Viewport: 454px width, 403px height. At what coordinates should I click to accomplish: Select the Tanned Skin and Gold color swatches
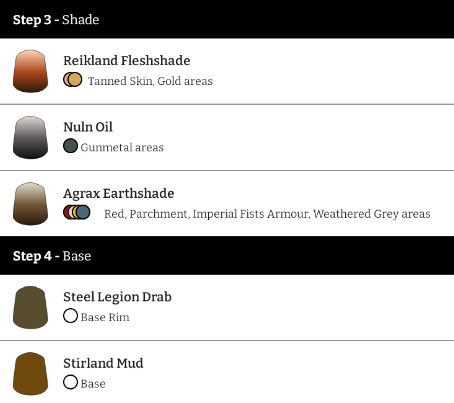click(73, 80)
